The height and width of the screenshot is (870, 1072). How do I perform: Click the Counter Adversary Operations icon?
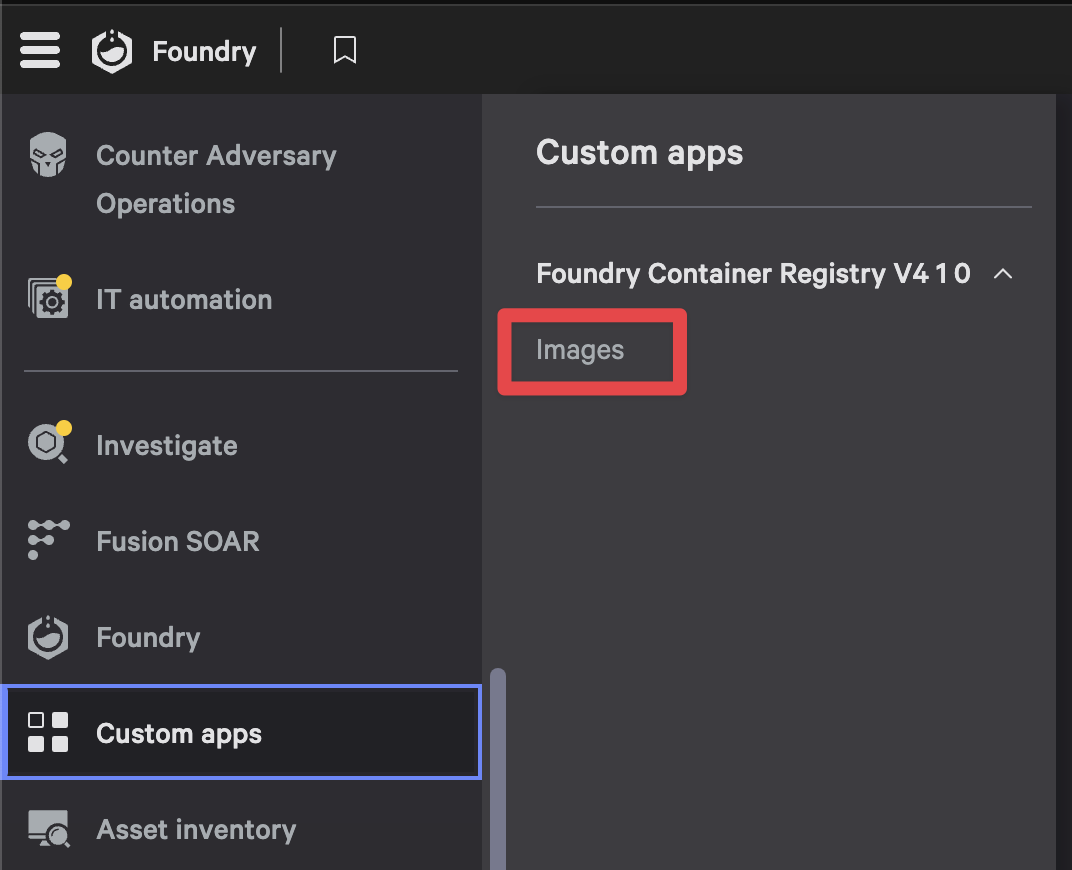pos(48,155)
